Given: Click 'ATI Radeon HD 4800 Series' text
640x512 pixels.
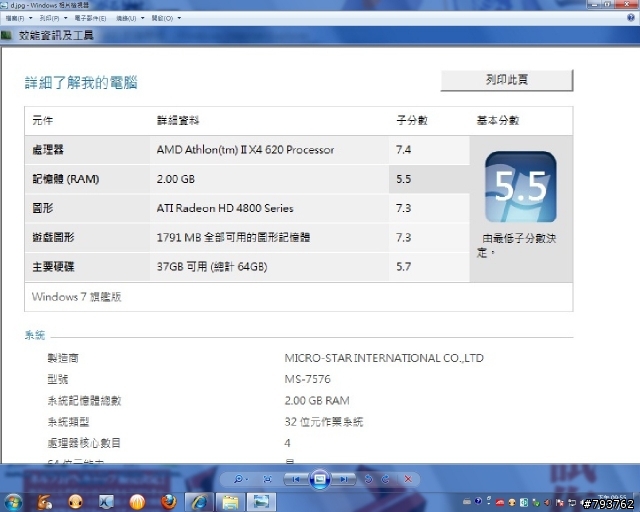Looking at the screenshot, I should (225, 208).
